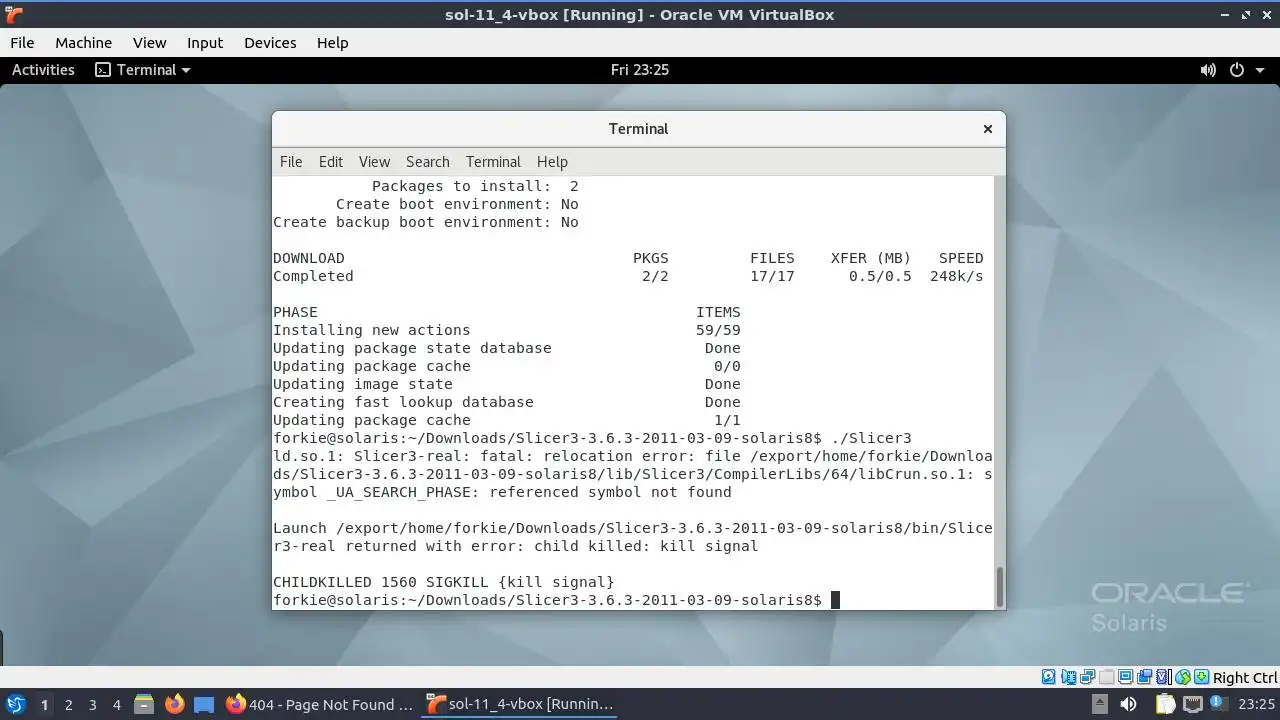This screenshot has height=720, width=1280.
Task: Open VirtualBox Devices menu
Action: (270, 43)
